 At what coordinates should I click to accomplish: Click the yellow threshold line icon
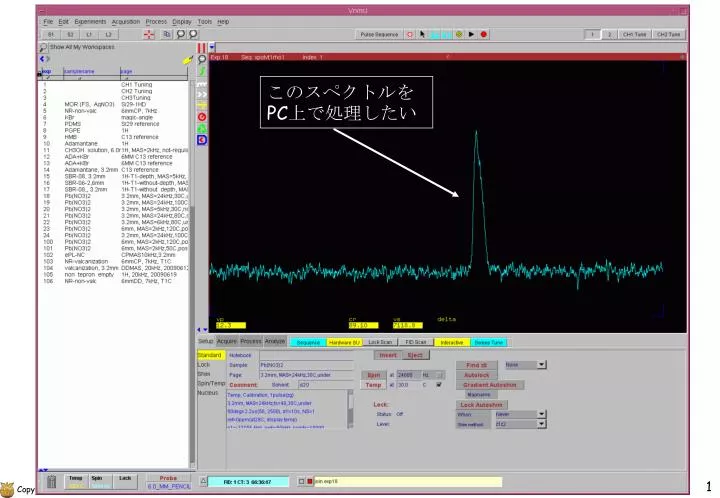(x=202, y=106)
